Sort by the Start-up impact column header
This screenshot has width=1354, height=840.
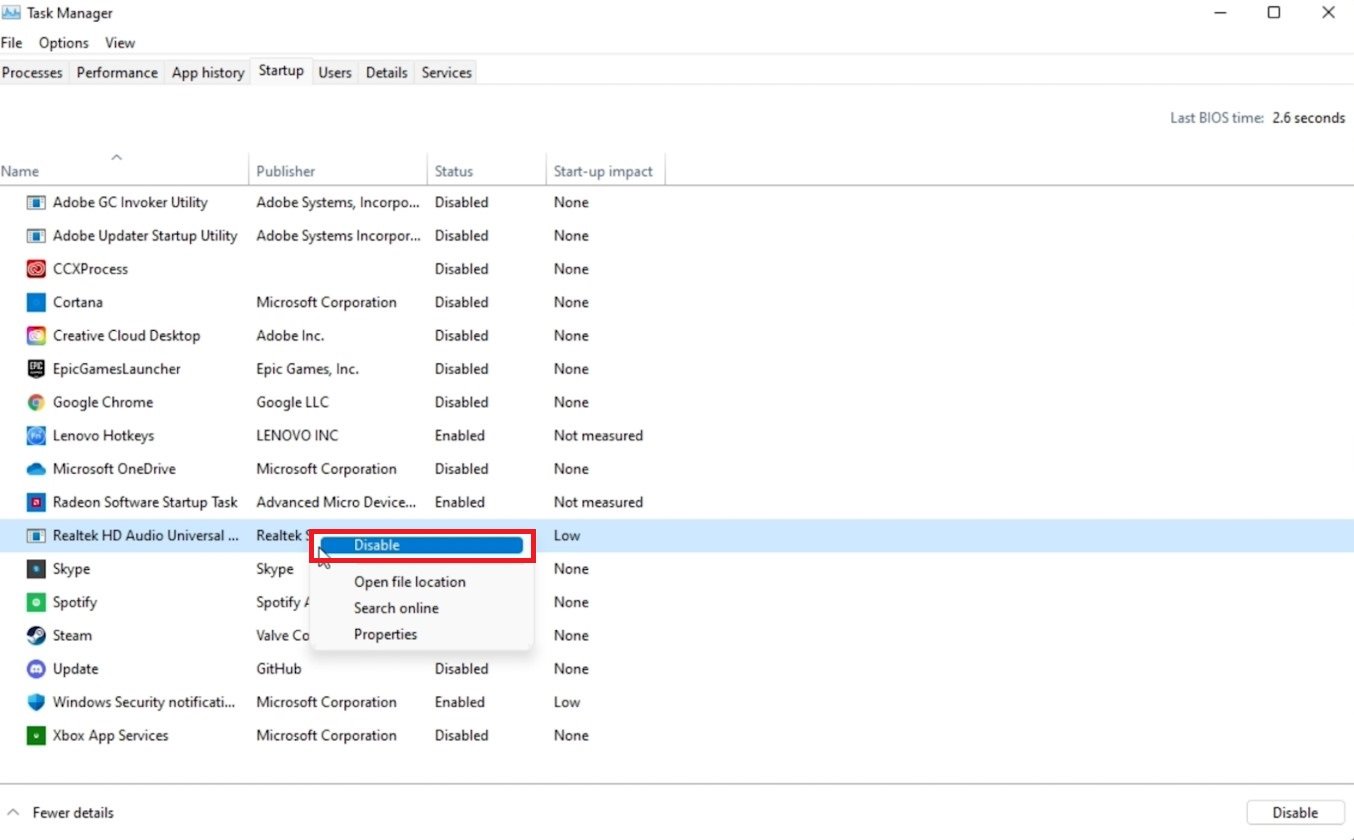click(605, 170)
